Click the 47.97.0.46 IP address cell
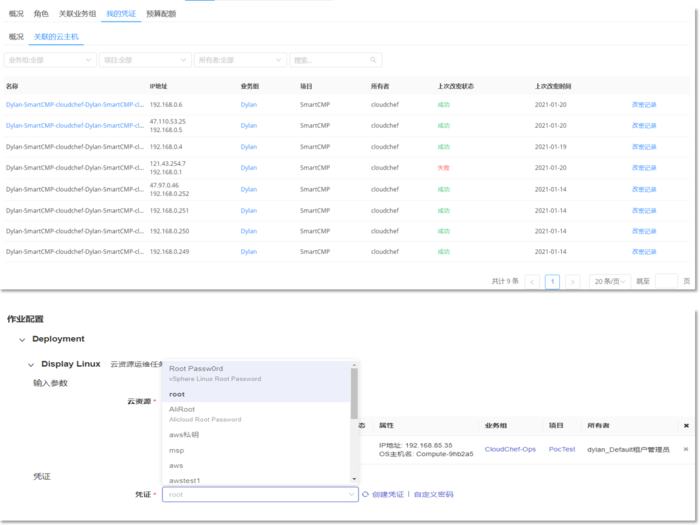 pyautogui.click(x=164, y=185)
